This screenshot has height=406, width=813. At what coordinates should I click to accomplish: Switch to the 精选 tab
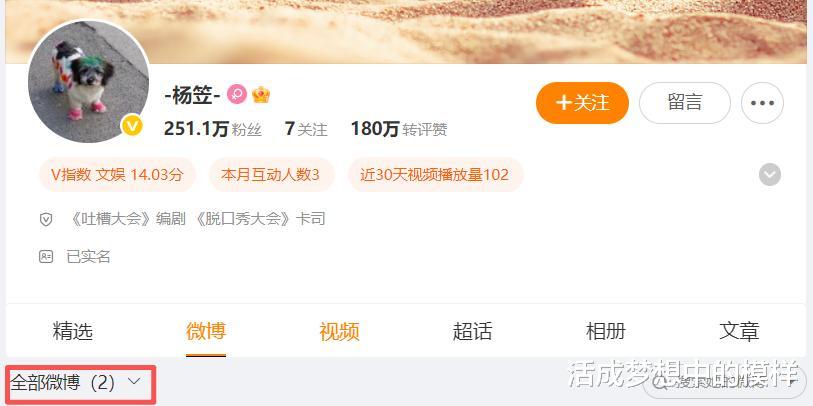[73, 331]
